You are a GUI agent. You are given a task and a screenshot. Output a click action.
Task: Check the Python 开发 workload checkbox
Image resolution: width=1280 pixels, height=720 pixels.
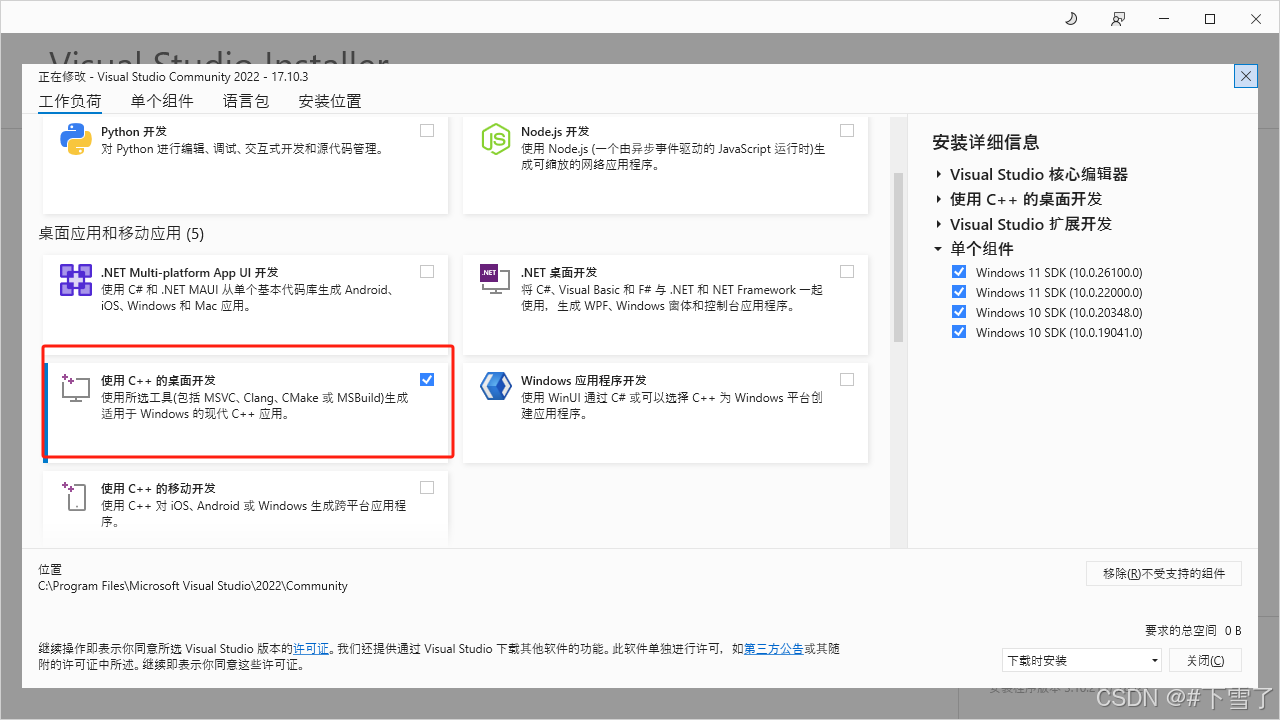(427, 130)
